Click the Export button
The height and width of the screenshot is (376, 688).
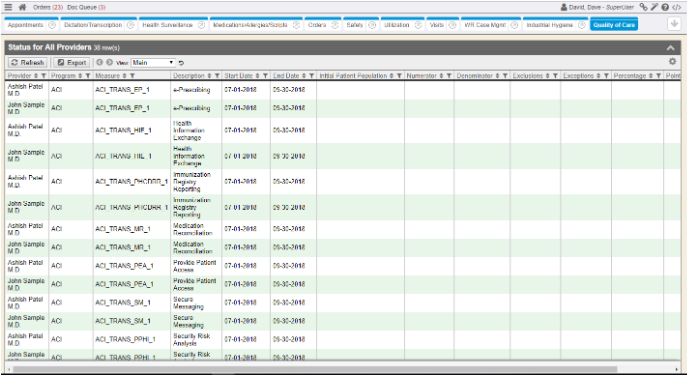point(72,63)
